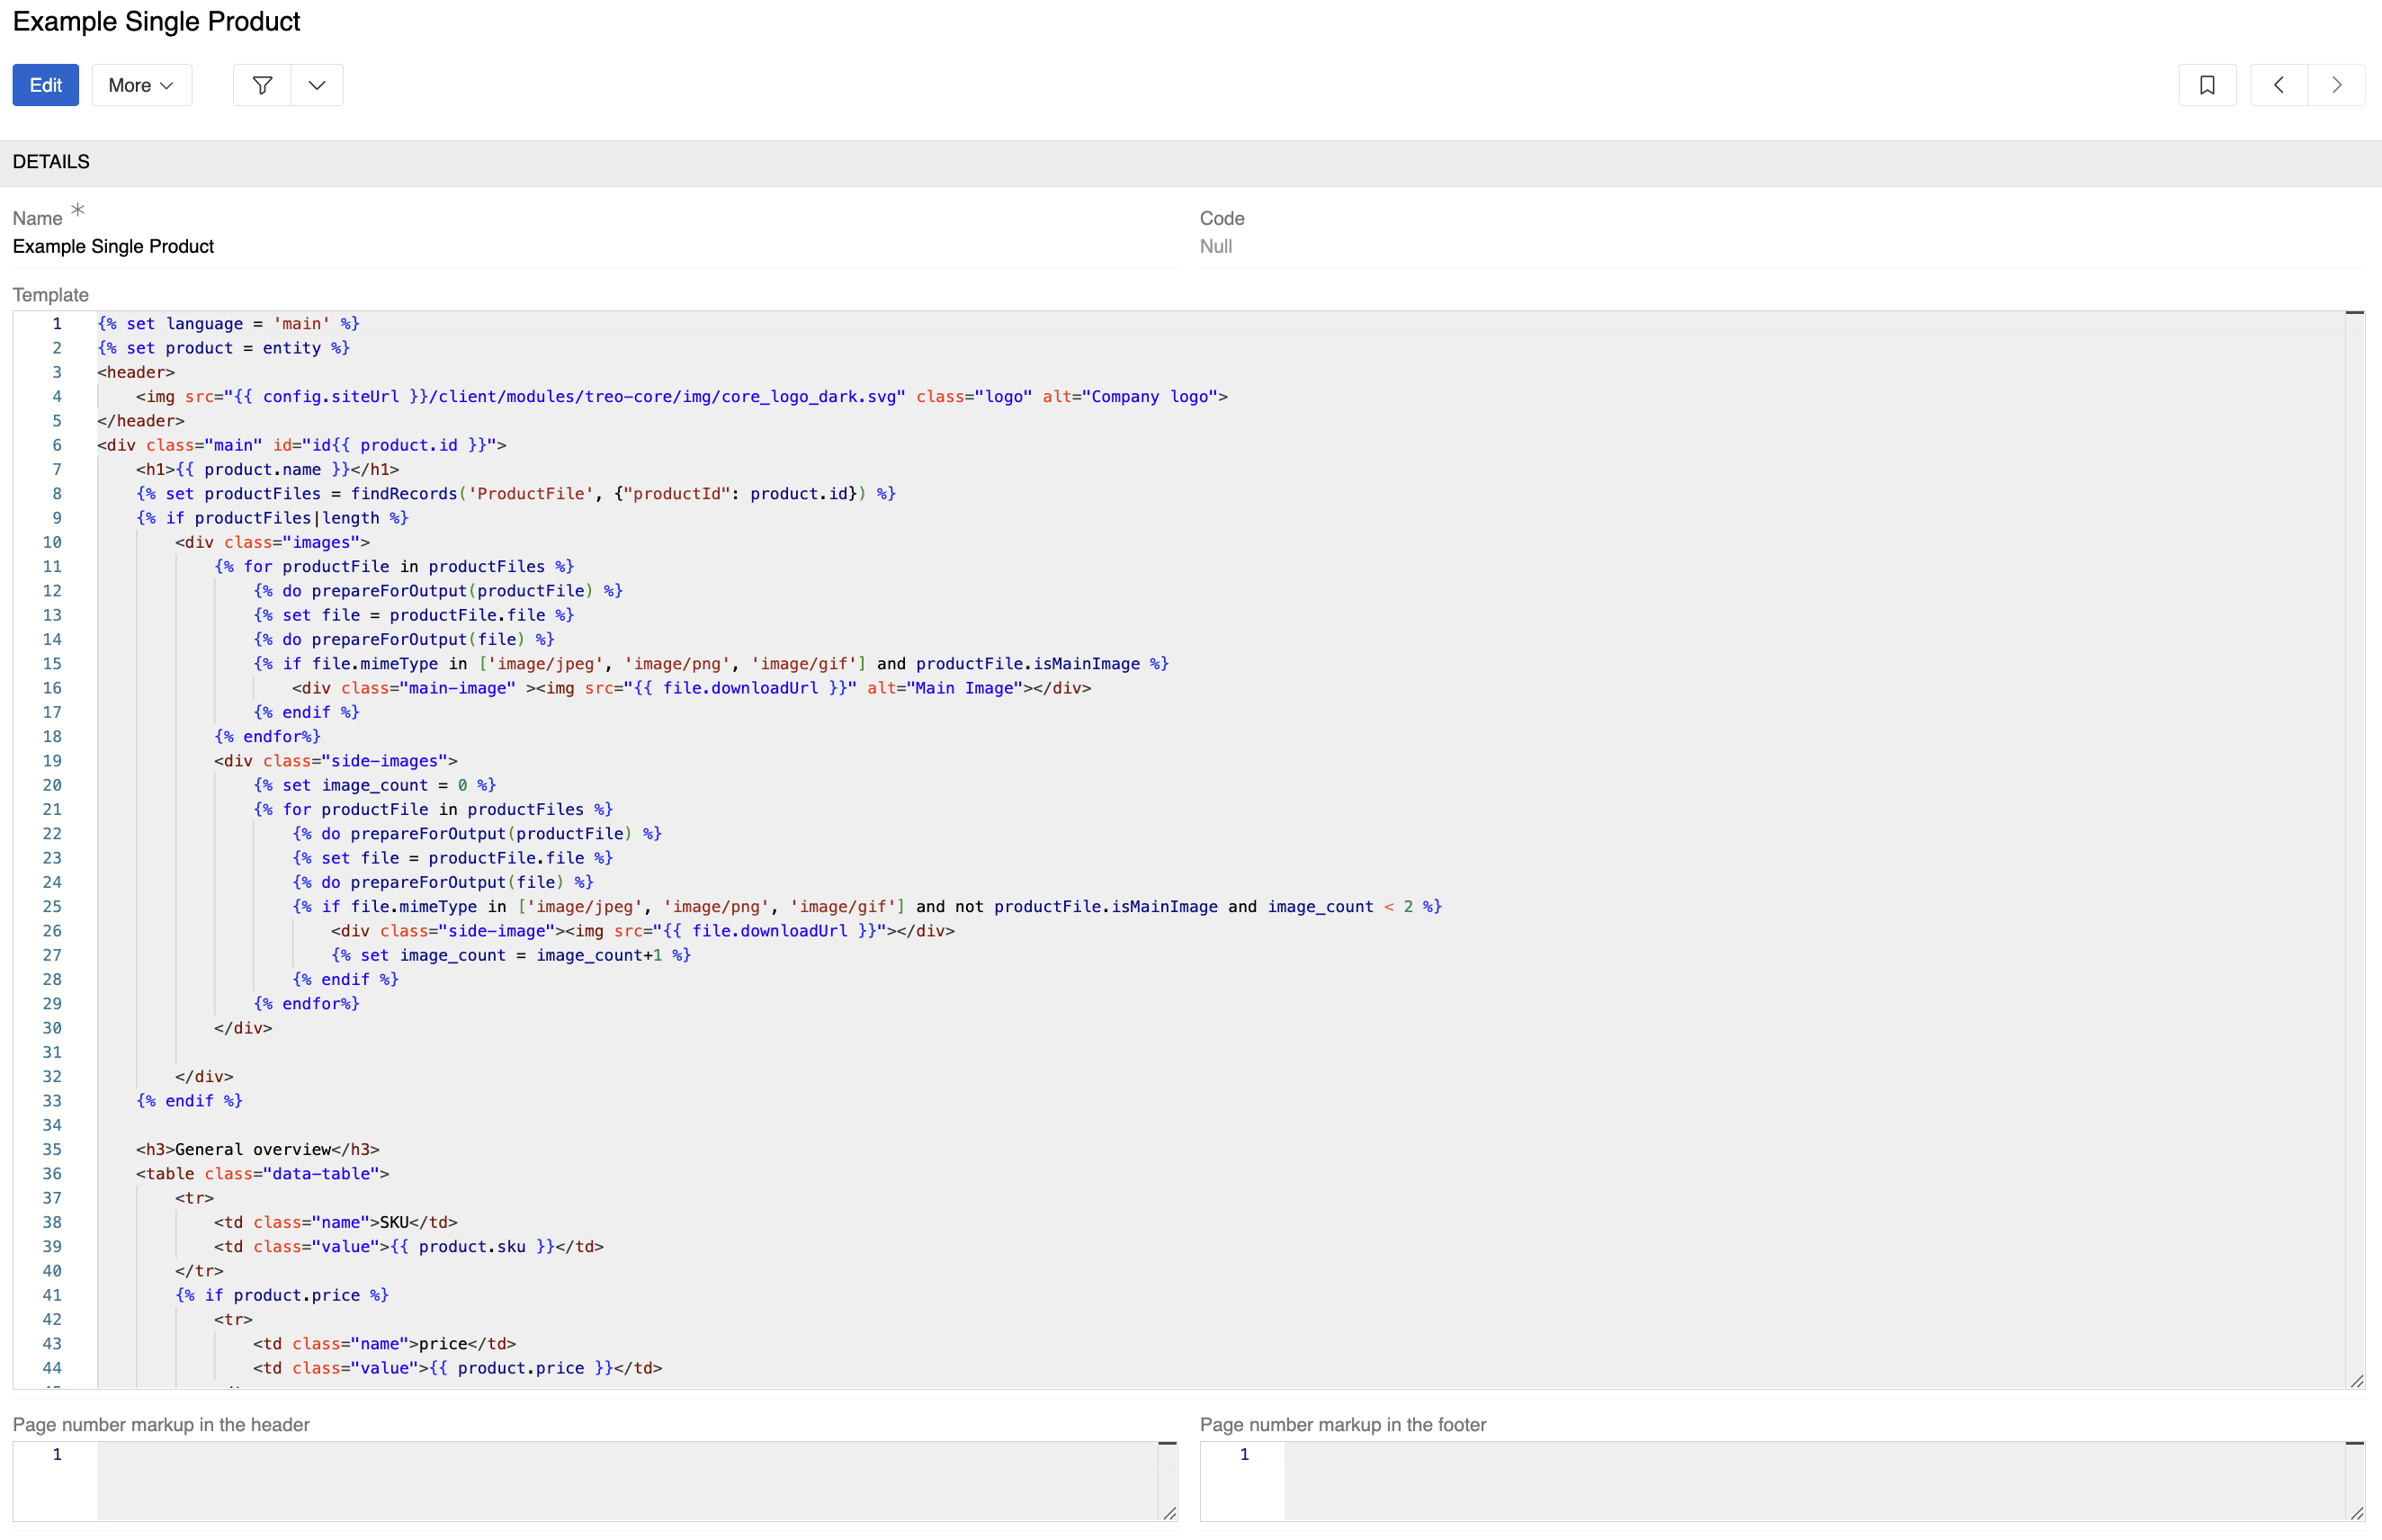Open the filter icon in the toolbar
Viewport: 2382px width, 1540px height.
point(261,85)
